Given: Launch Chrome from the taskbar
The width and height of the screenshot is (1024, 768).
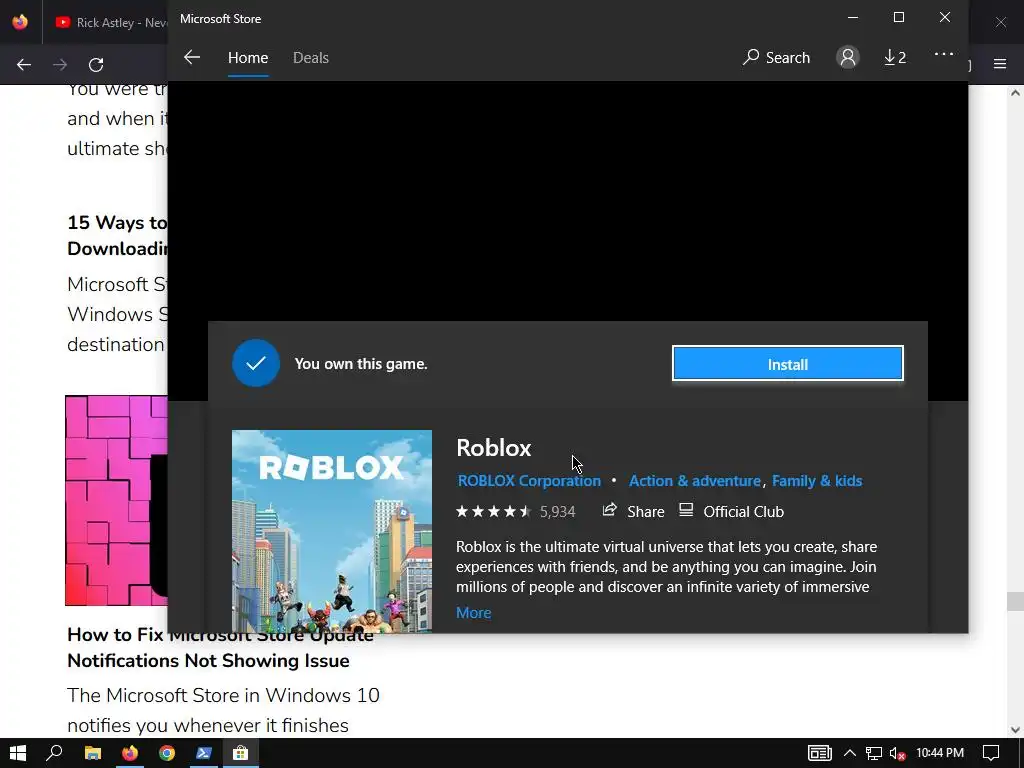Looking at the screenshot, I should pyautogui.click(x=167, y=753).
